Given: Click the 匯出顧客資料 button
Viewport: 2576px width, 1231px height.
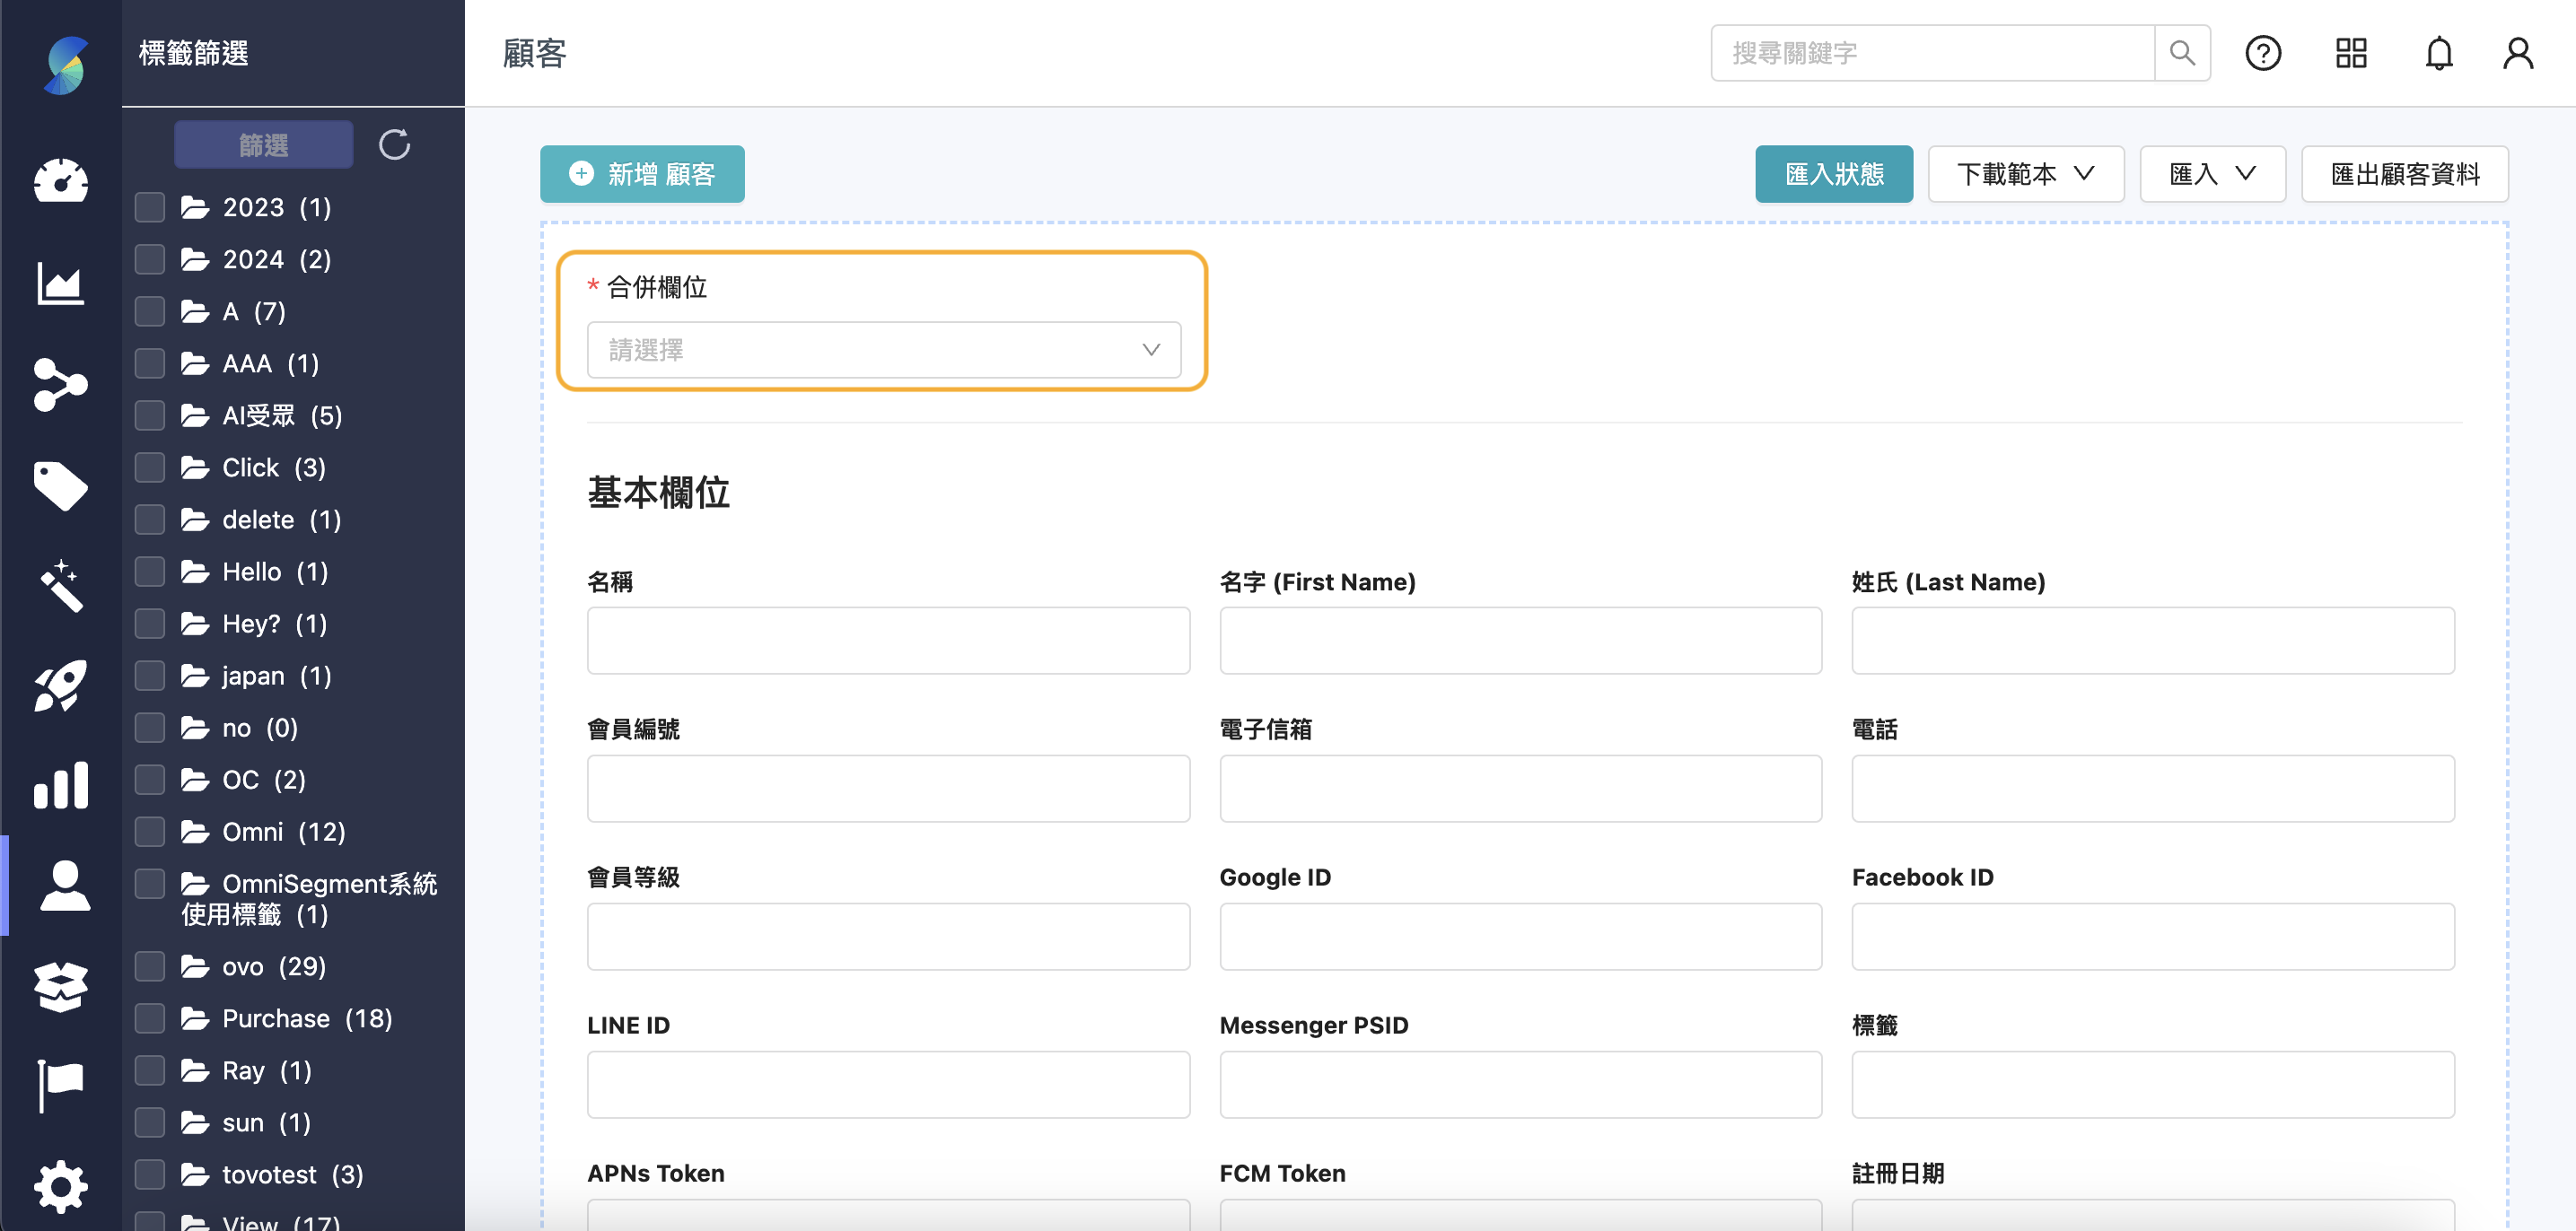Looking at the screenshot, I should 2404,174.
